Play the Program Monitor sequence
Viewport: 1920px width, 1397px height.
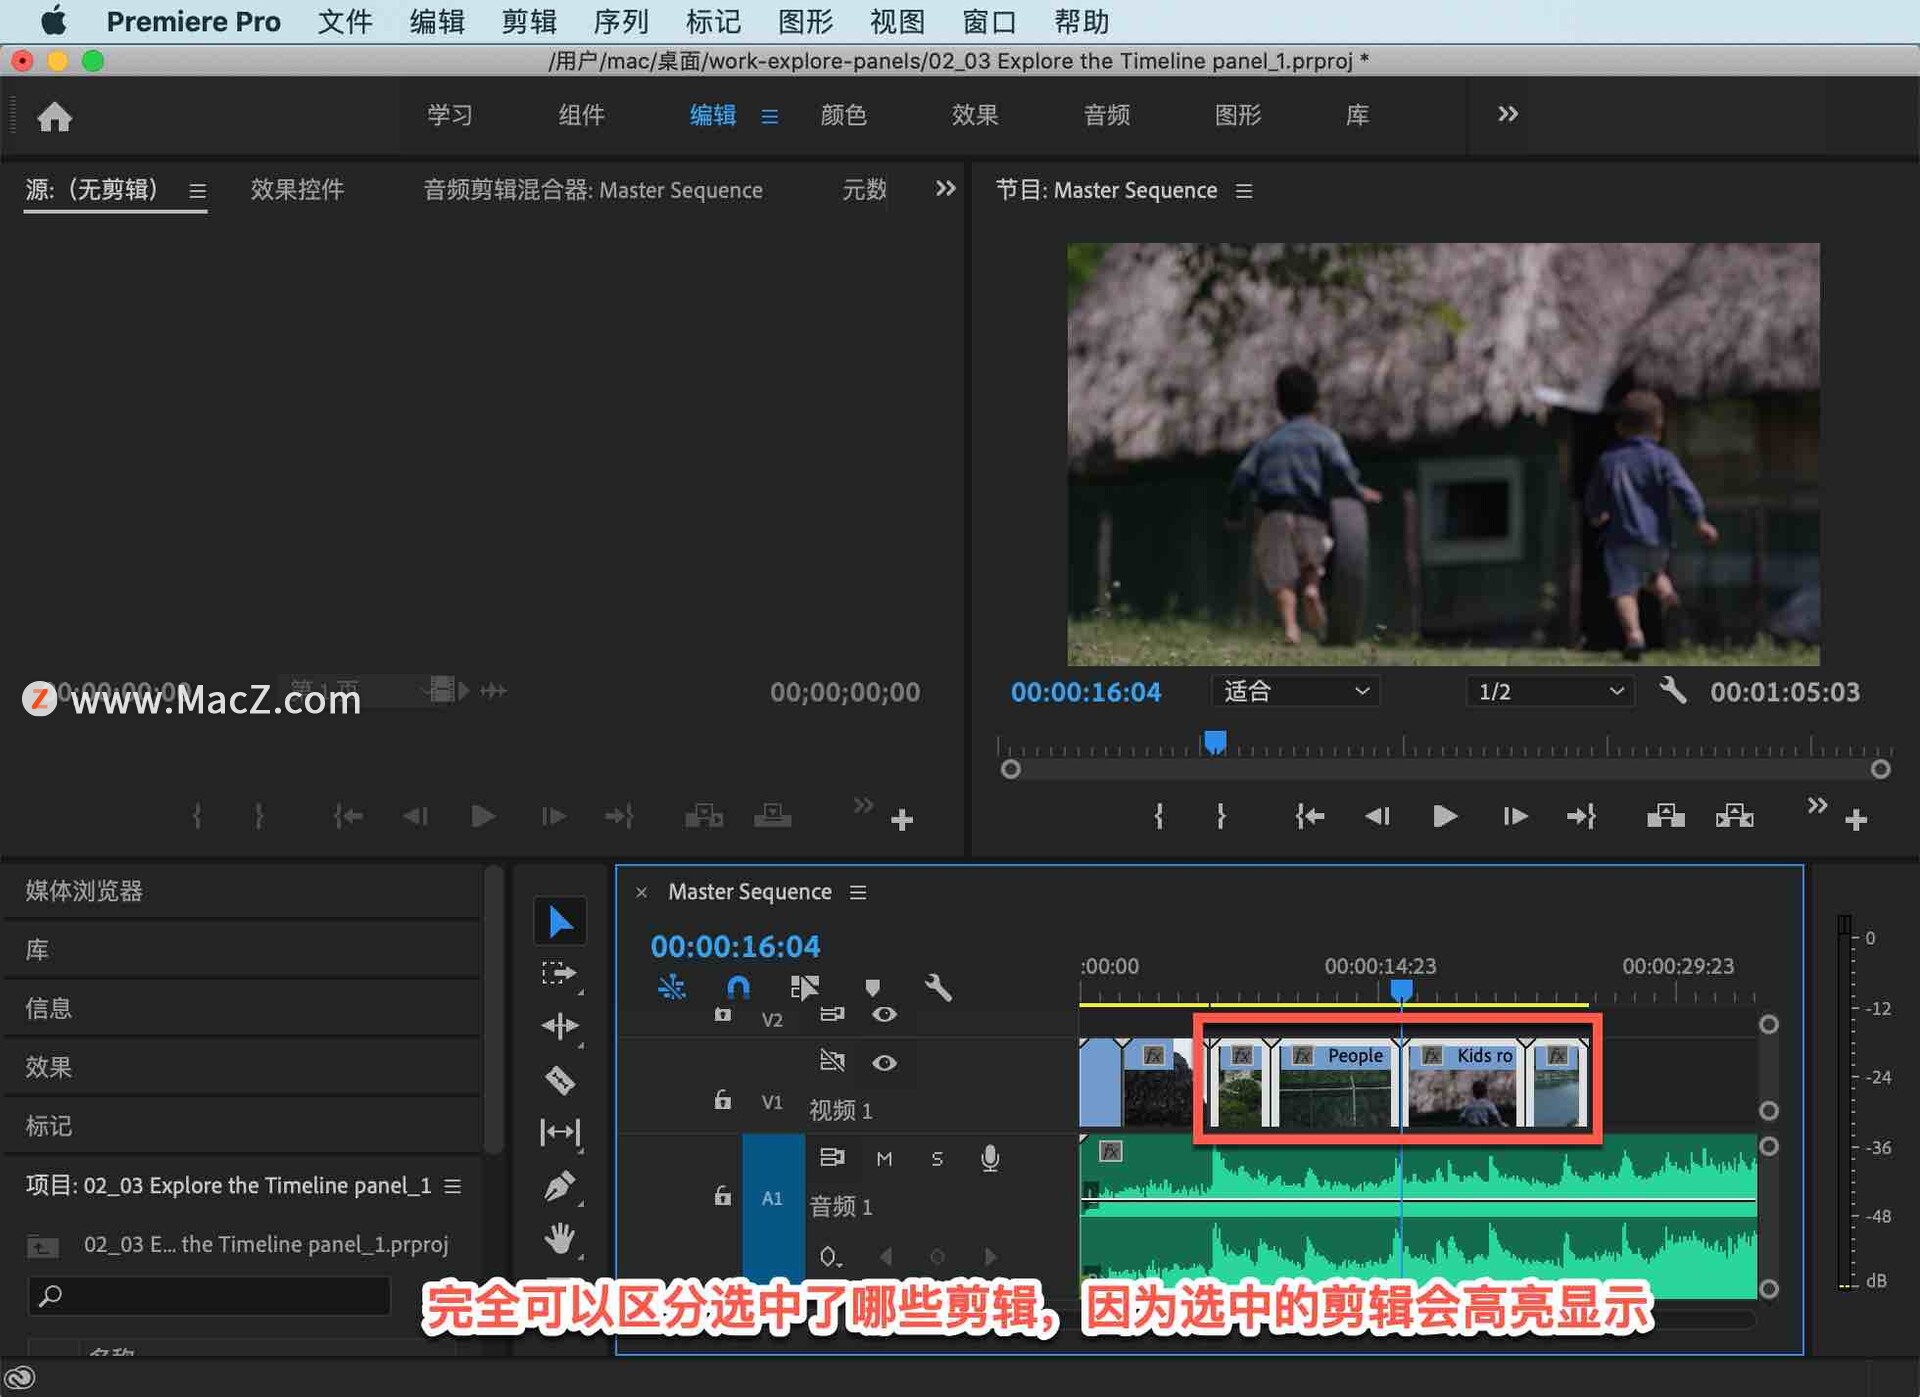click(1445, 817)
